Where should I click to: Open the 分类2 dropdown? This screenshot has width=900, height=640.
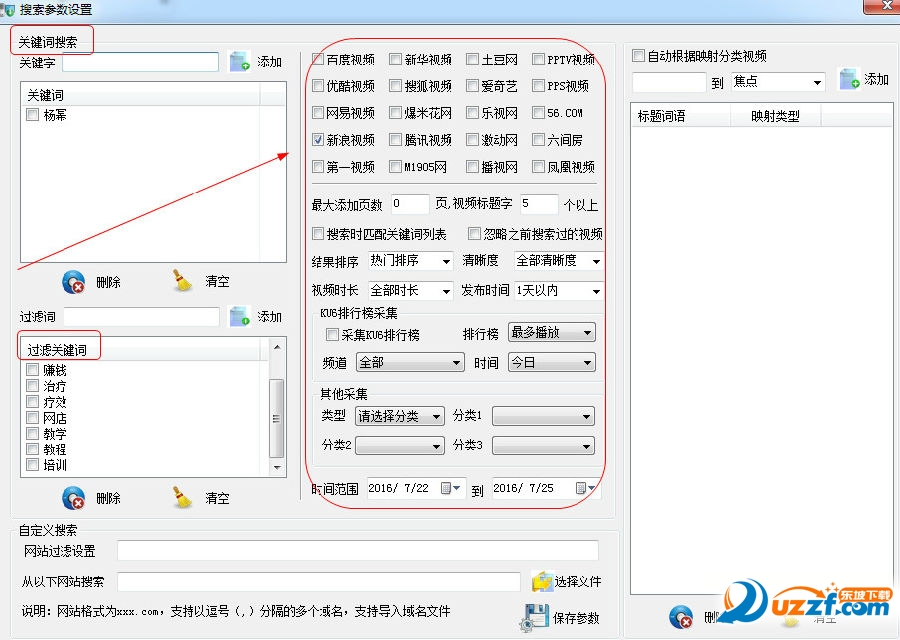coord(399,445)
